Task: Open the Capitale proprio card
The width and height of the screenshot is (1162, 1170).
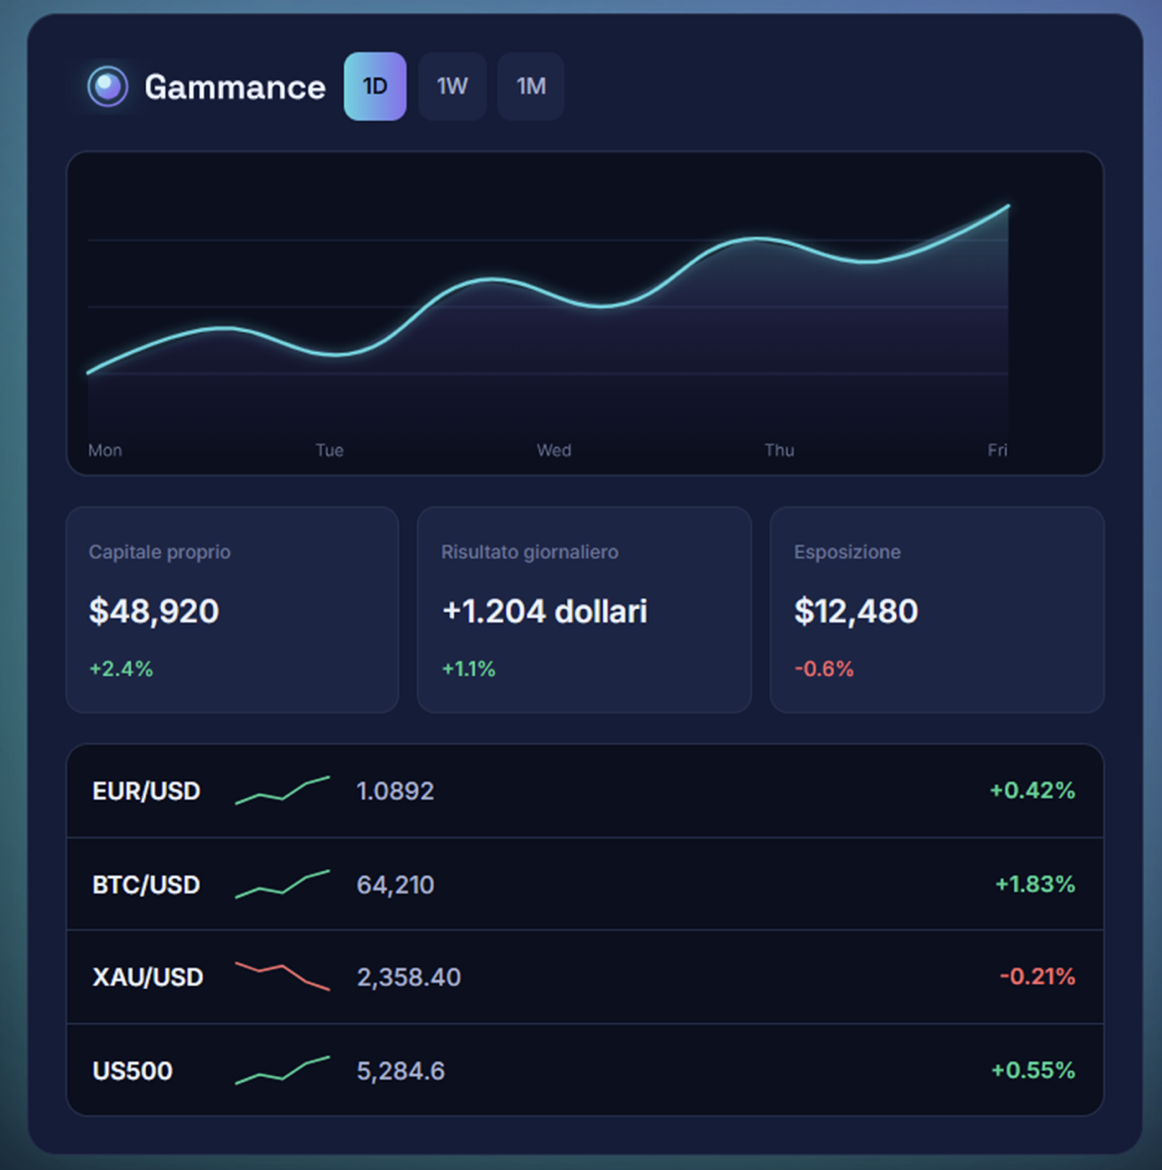Action: click(232, 610)
